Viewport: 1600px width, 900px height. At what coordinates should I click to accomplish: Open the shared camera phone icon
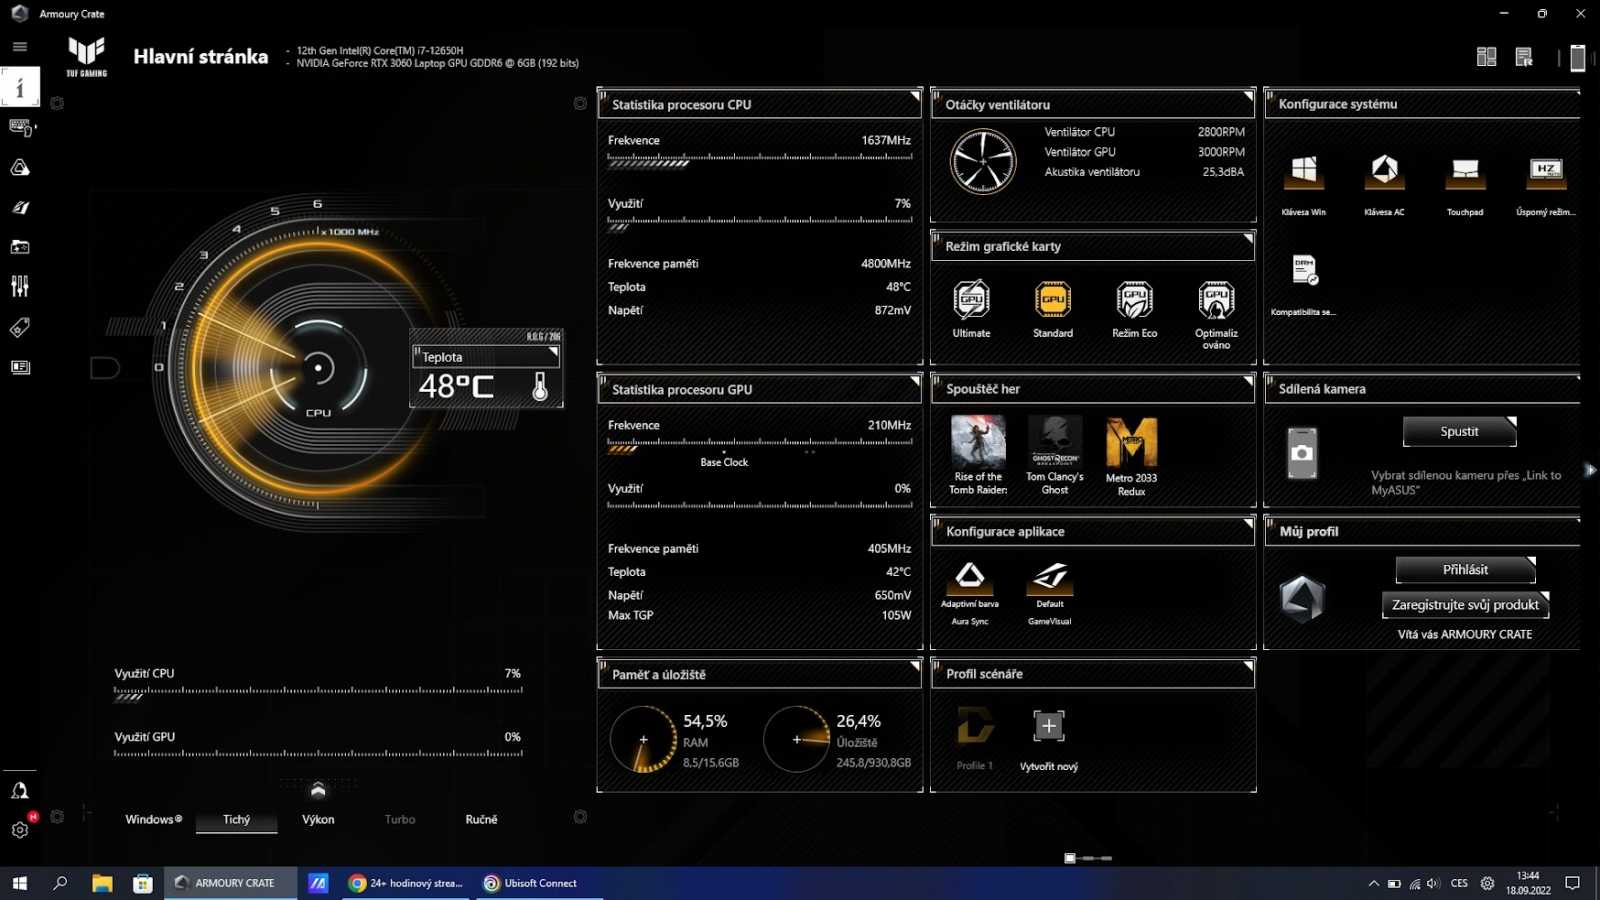coord(1302,453)
